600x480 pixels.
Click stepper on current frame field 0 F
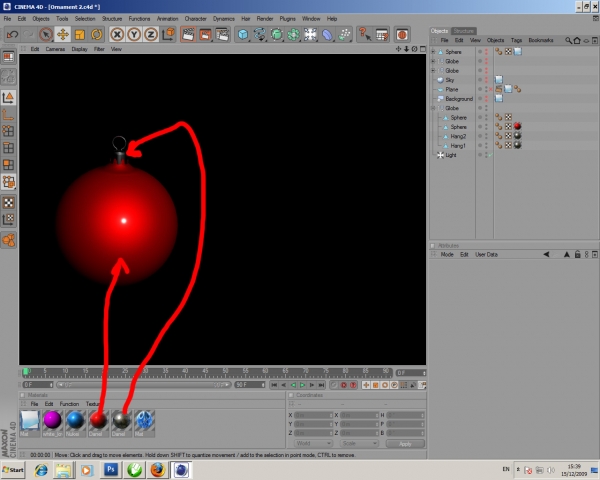[x=424, y=373]
